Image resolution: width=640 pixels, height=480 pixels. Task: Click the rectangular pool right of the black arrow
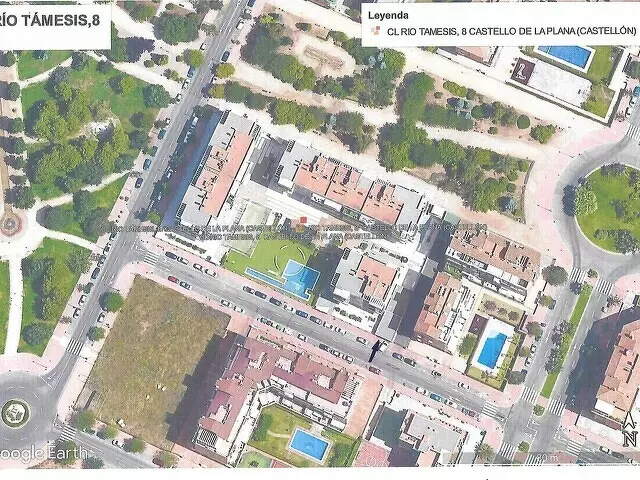(x=491, y=350)
